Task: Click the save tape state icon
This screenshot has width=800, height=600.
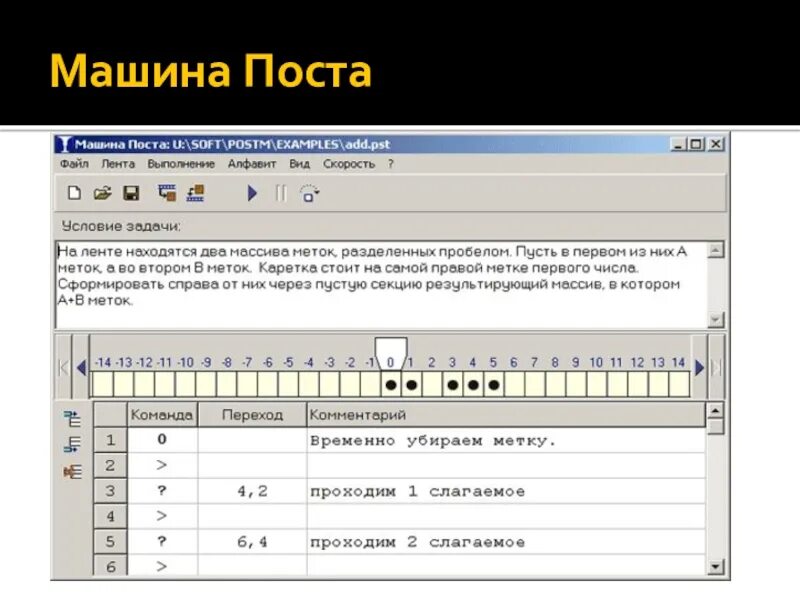Action: pos(167,193)
